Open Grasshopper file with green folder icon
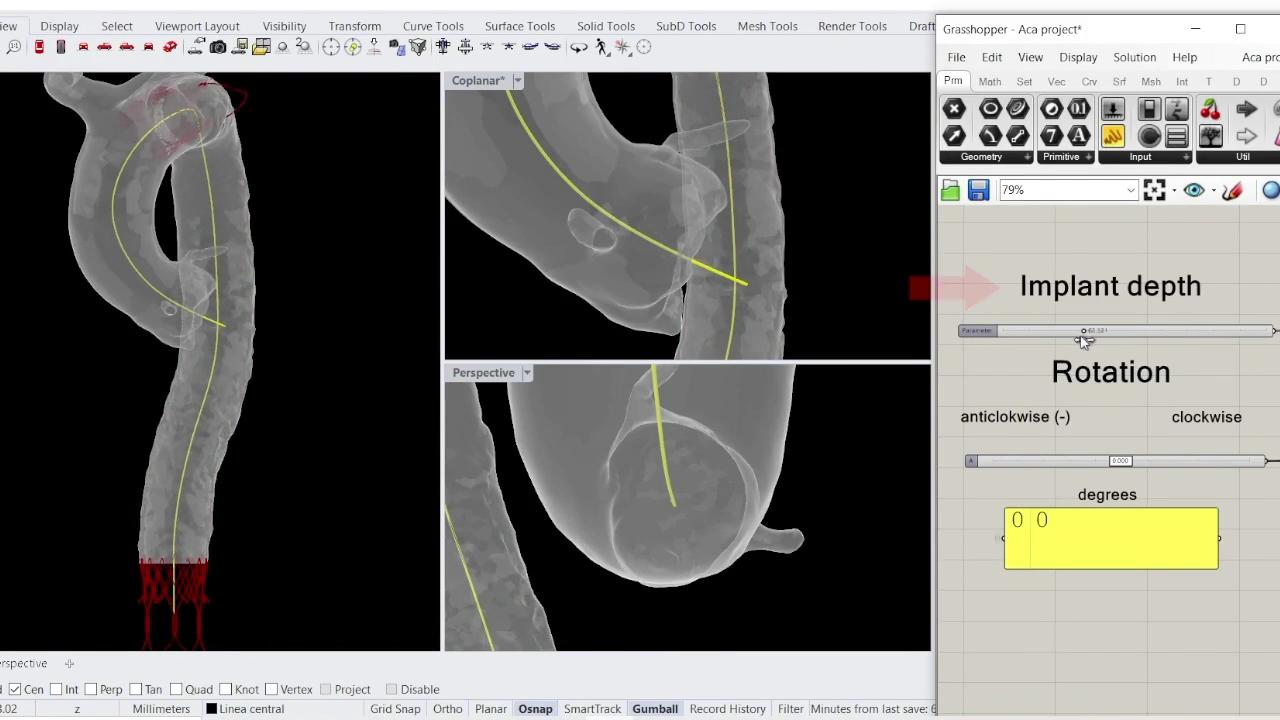Screen dimensions: 1280x720 pyautogui.click(x=950, y=190)
